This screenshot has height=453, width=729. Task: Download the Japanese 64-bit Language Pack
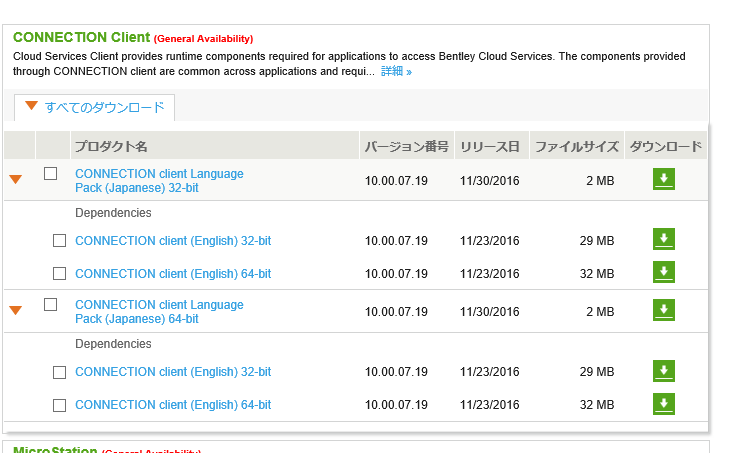(664, 310)
